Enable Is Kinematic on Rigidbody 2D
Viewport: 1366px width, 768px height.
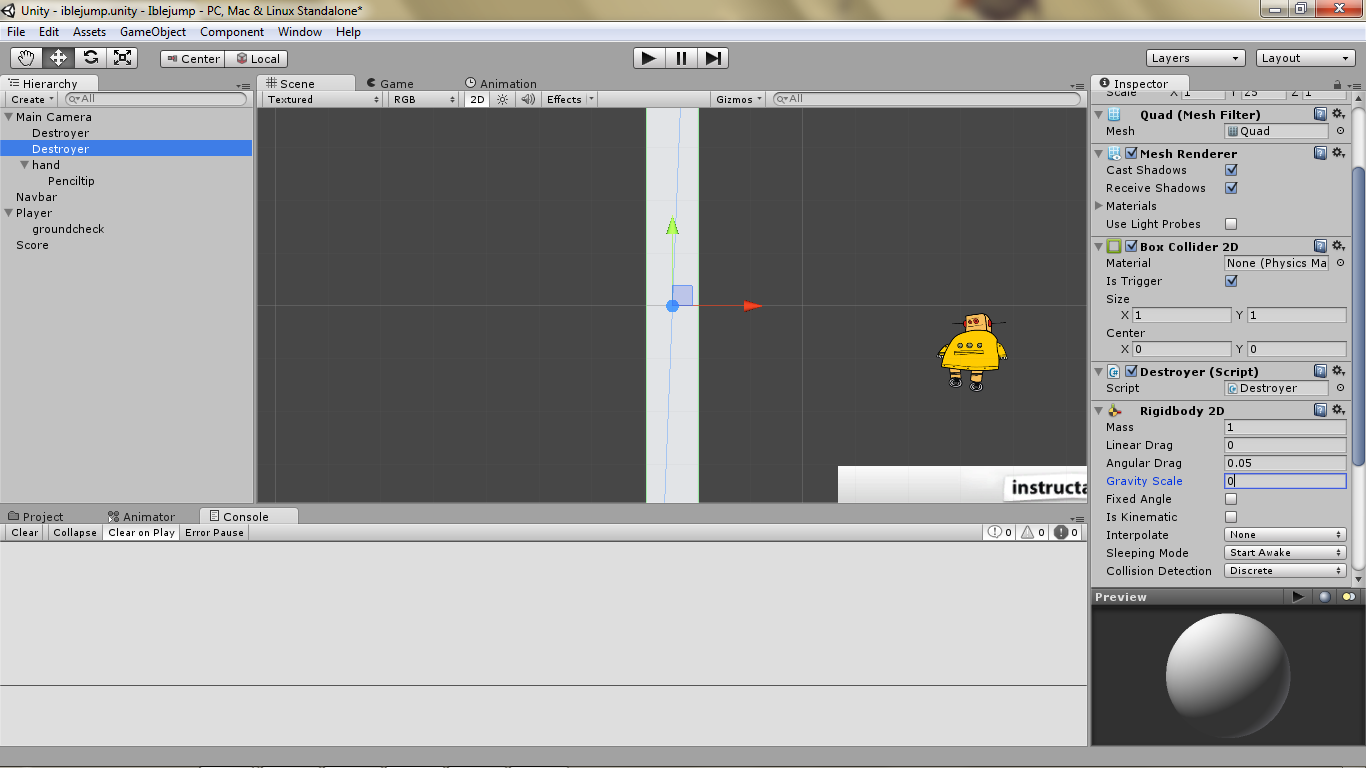coord(1230,517)
